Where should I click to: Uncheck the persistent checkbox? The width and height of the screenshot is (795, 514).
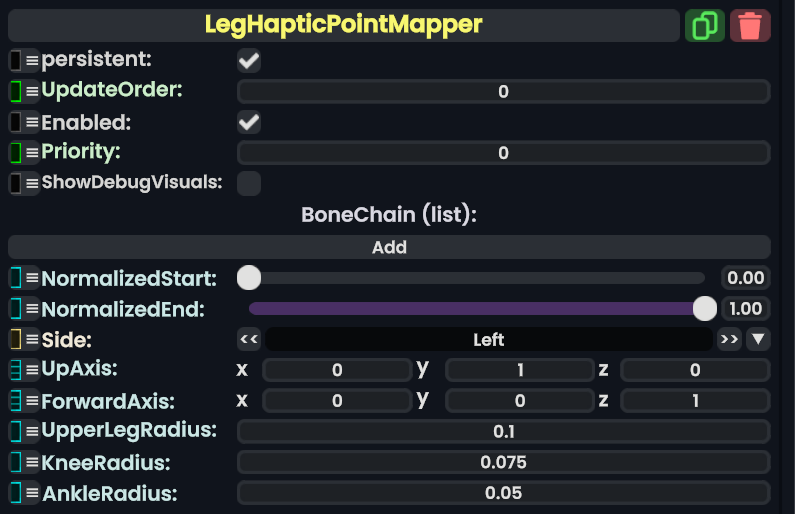(x=249, y=61)
